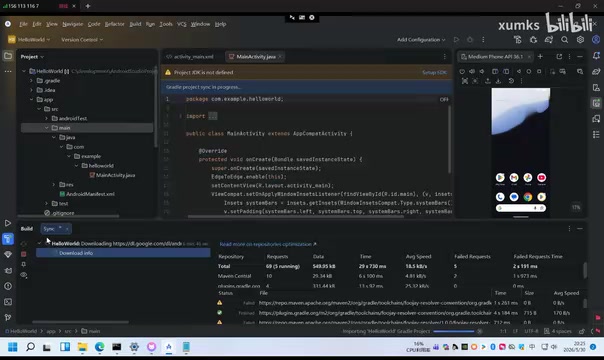Open editor tabs more options kebab icon
Screen dimensions: 604x360
coord(445,57)
